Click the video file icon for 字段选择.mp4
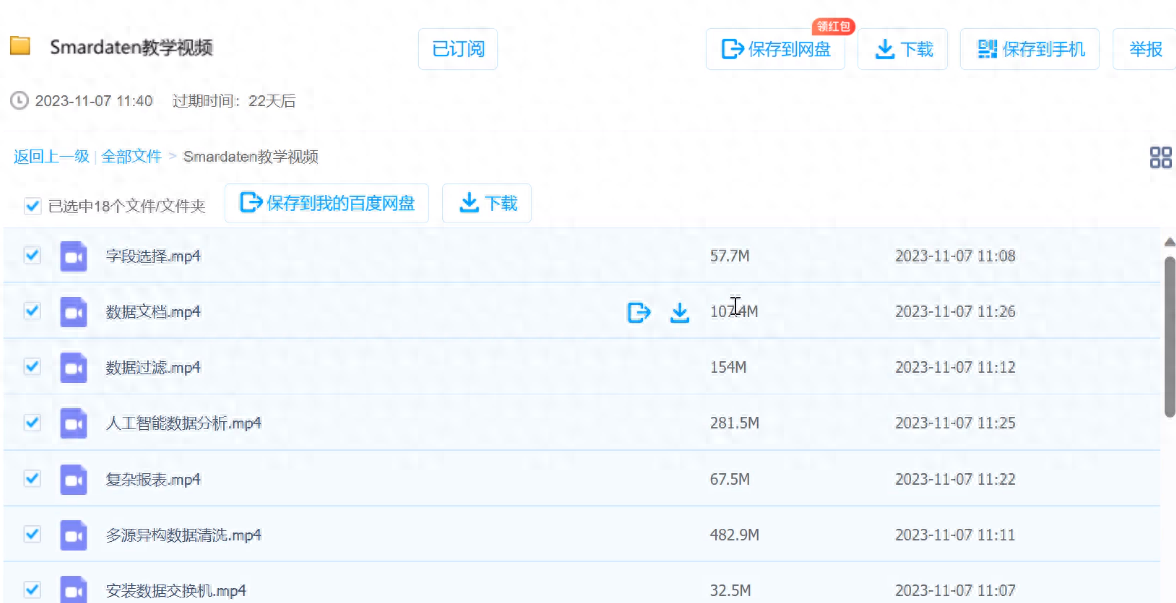This screenshot has width=1176, height=603. (73, 256)
